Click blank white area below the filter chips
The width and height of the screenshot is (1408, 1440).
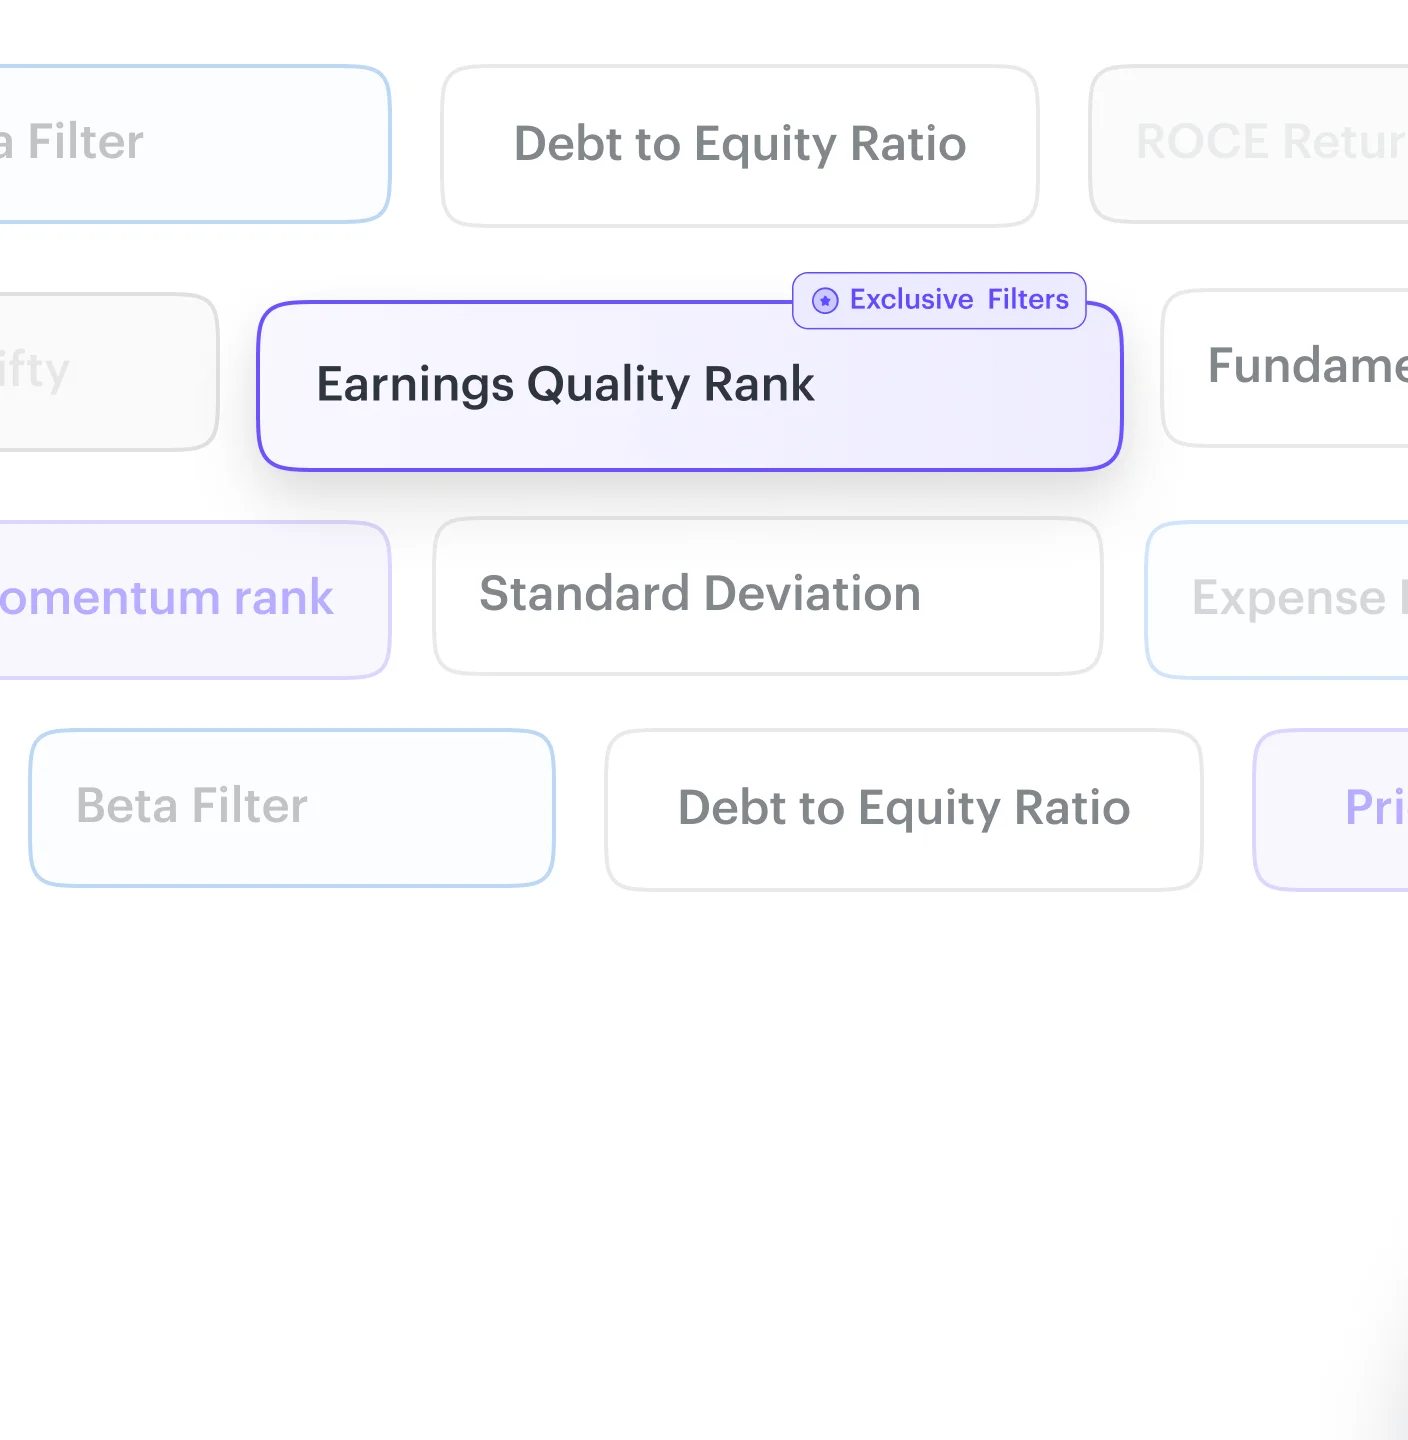(x=700, y=1150)
